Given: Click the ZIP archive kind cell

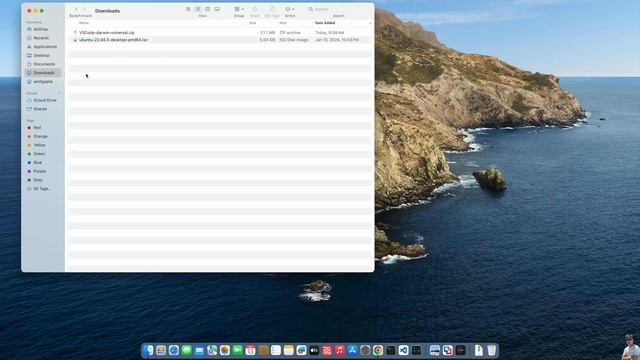Looking at the screenshot, I should 290,32.
